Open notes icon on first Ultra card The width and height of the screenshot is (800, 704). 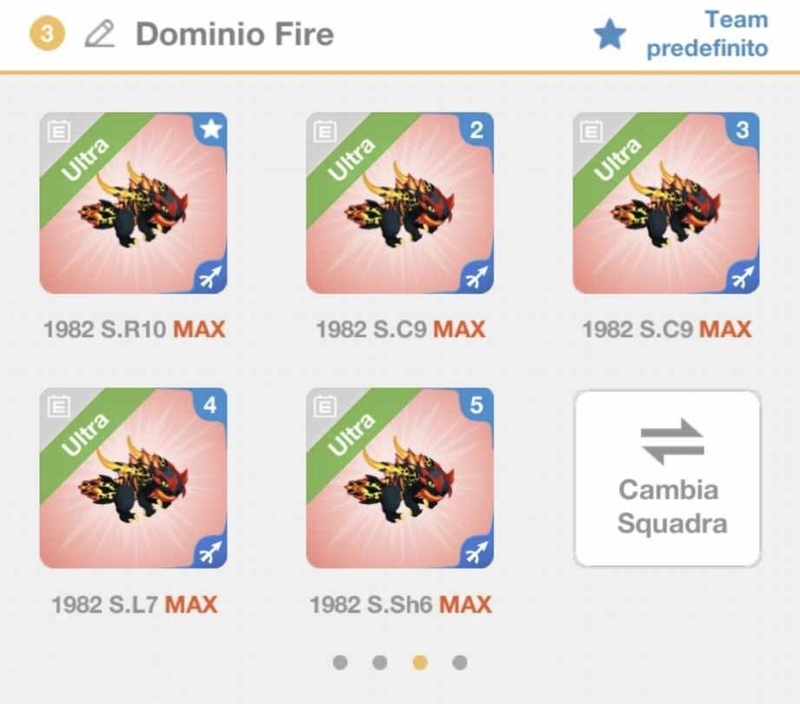point(59,132)
